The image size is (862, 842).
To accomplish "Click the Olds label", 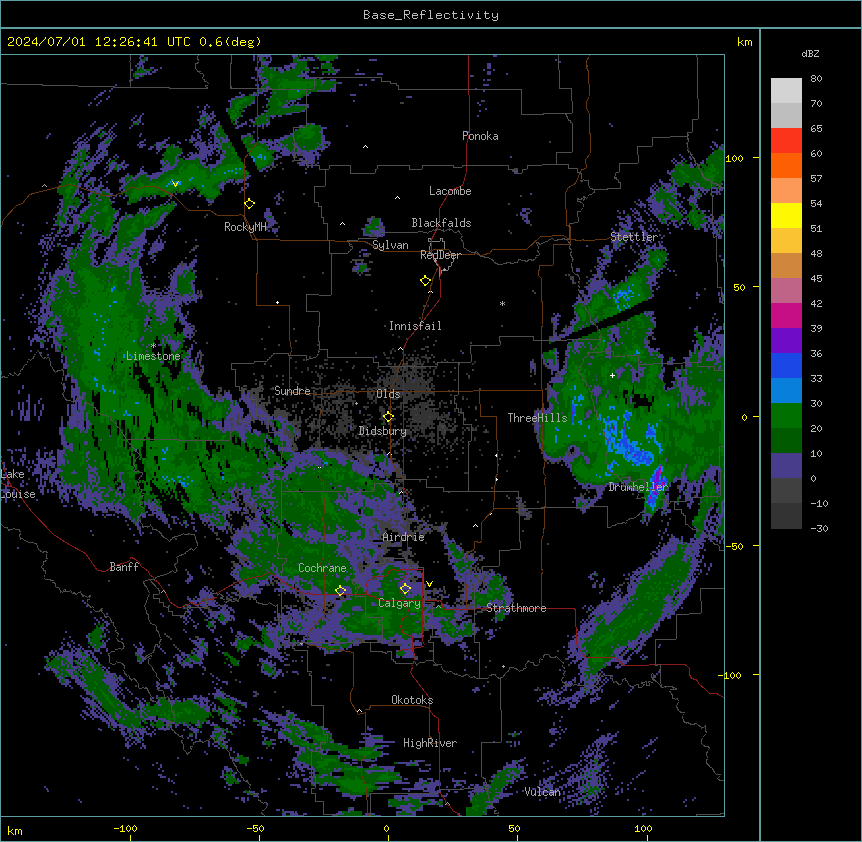I will tap(388, 394).
